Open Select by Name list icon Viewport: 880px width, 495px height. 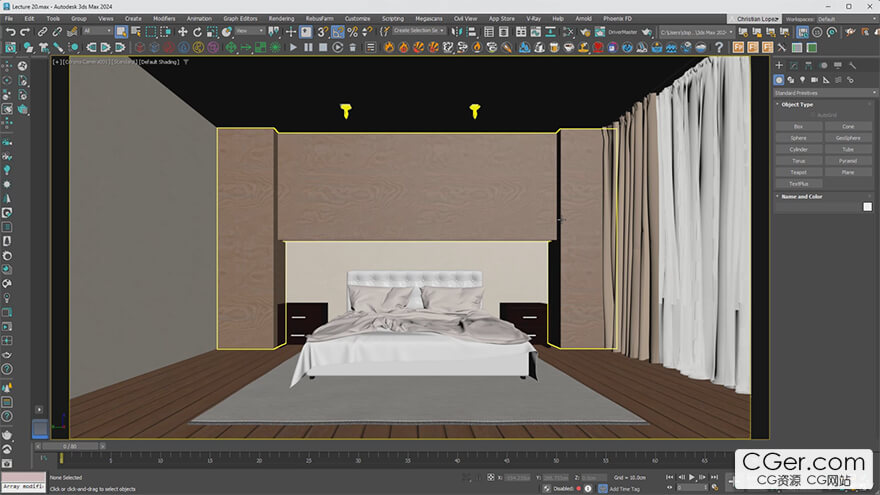[x=136, y=32]
